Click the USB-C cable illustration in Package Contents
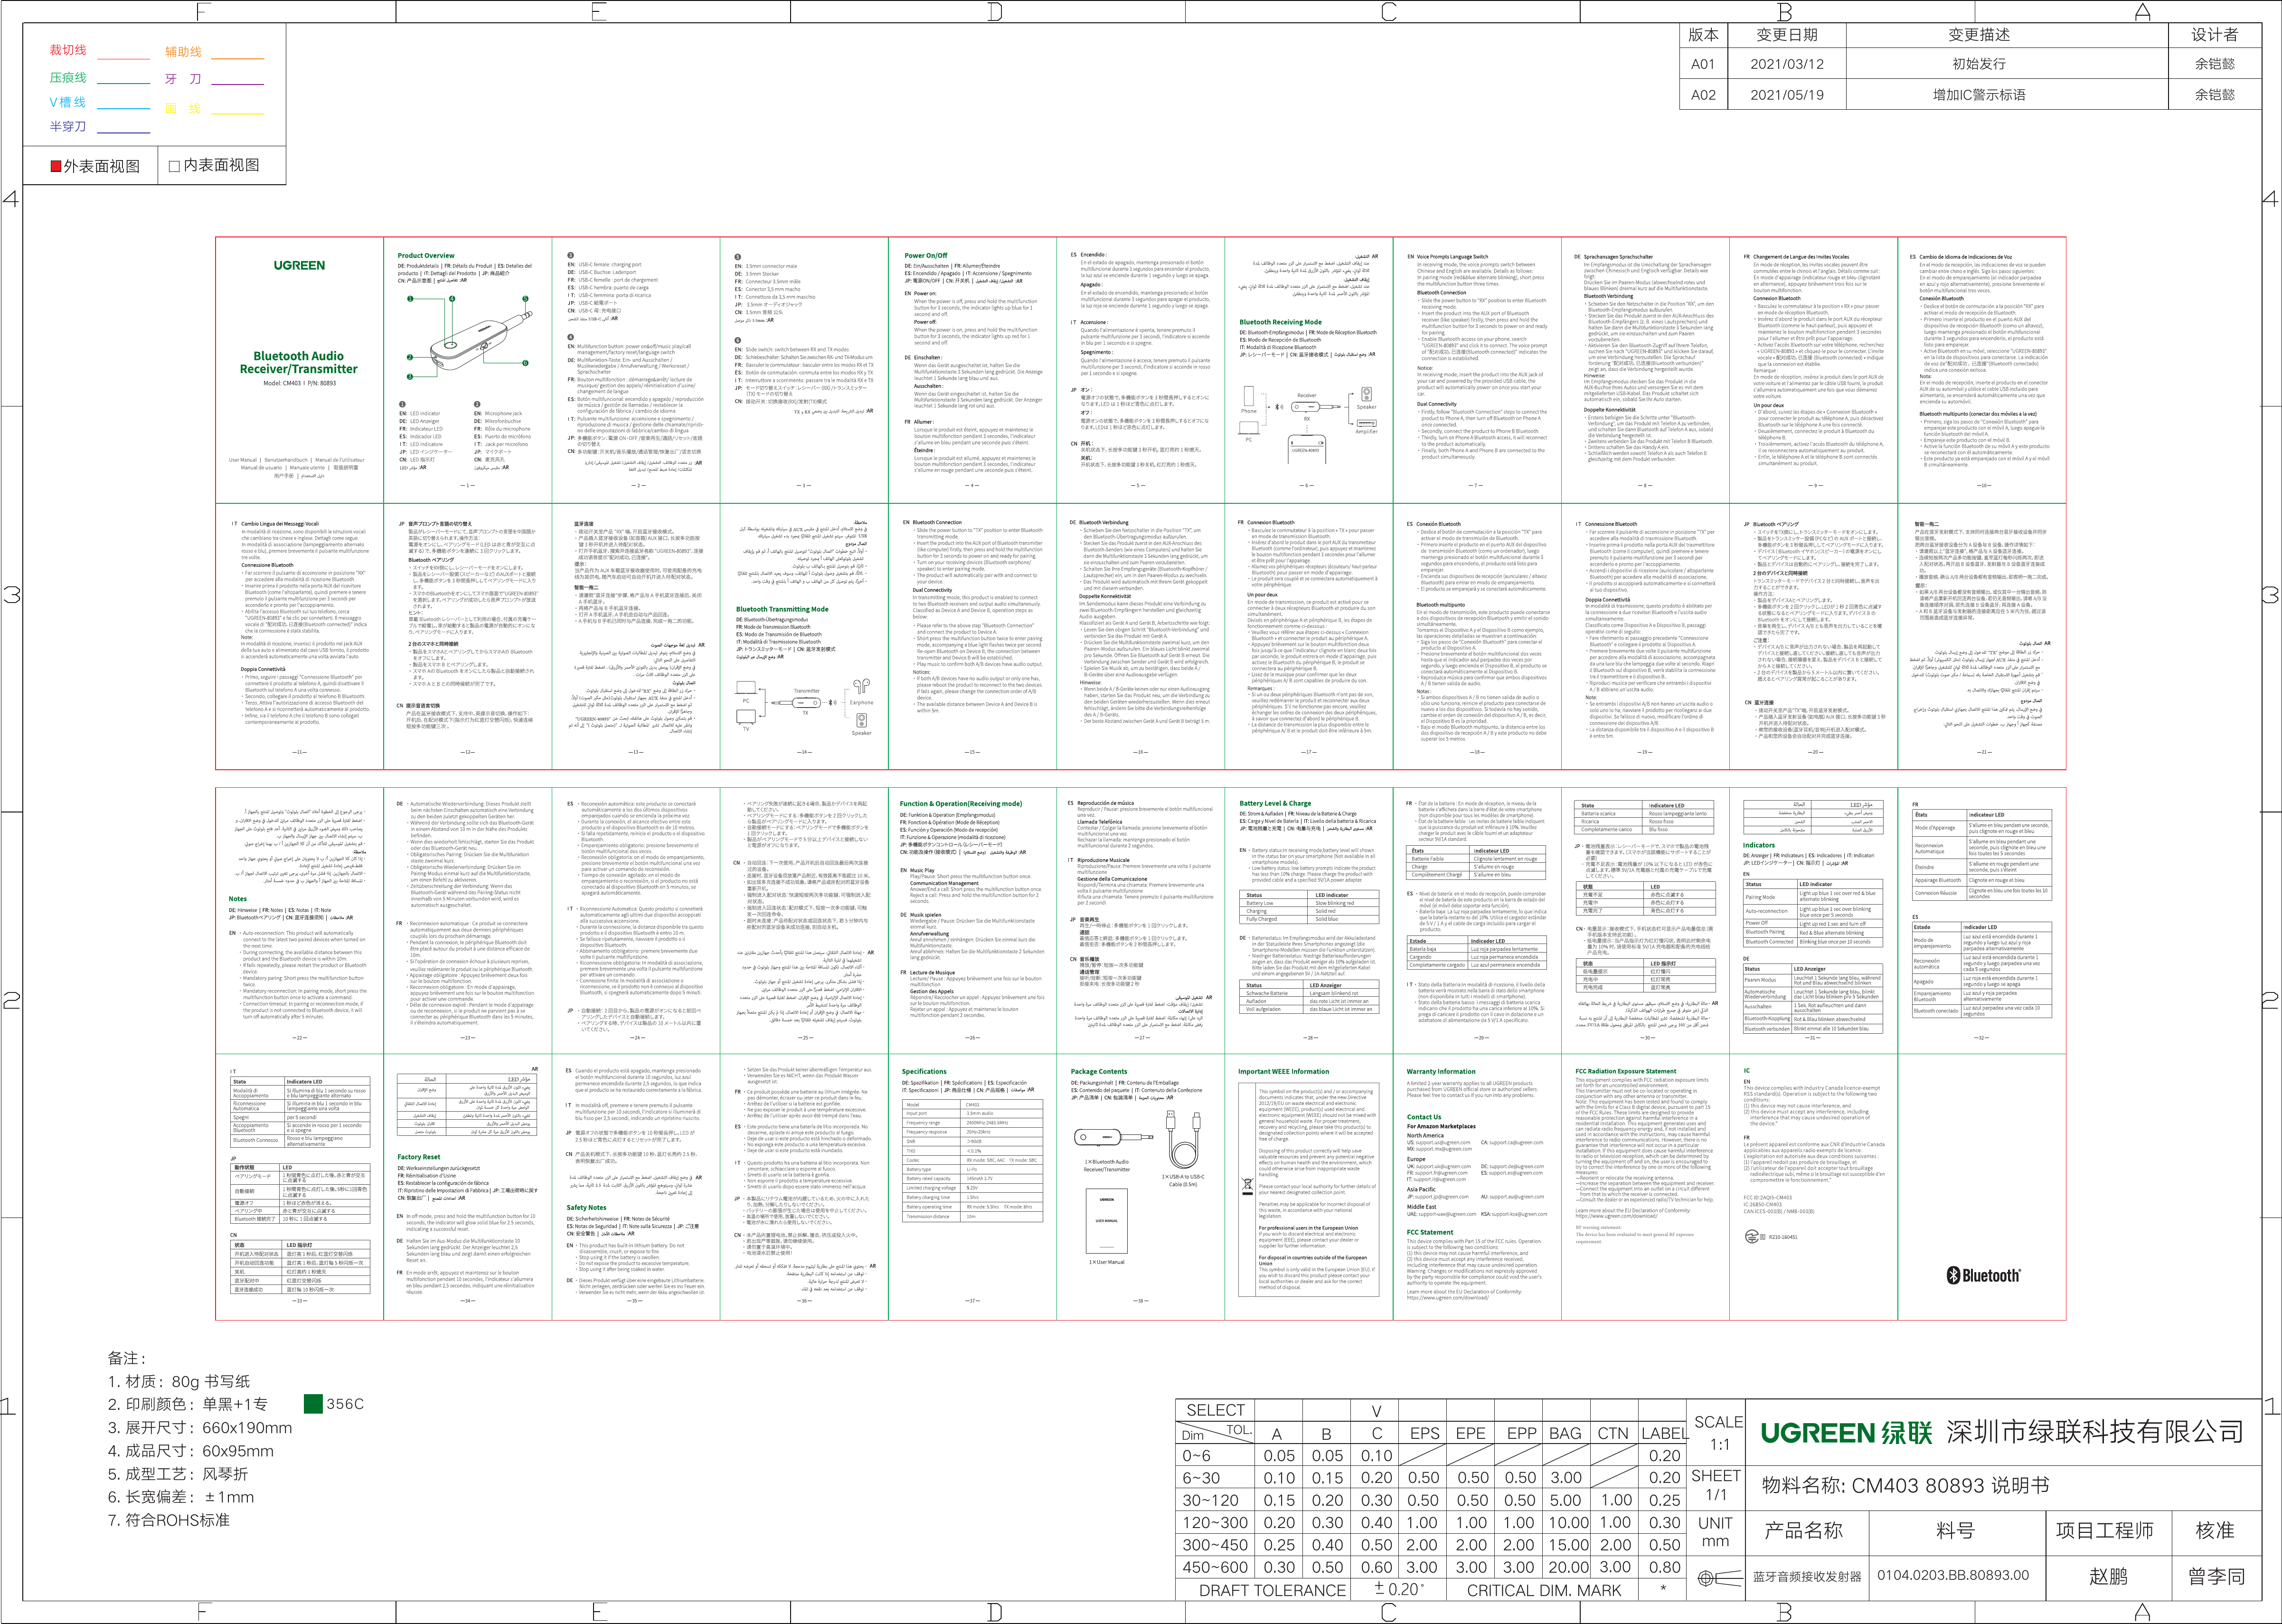 coord(1183,1140)
